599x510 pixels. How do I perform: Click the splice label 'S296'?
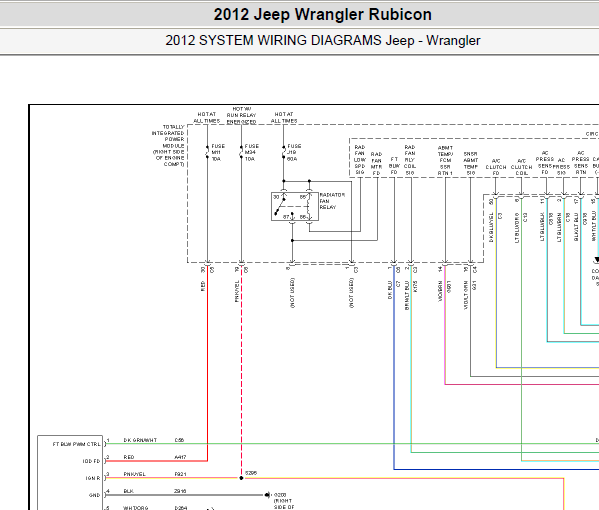point(251,473)
